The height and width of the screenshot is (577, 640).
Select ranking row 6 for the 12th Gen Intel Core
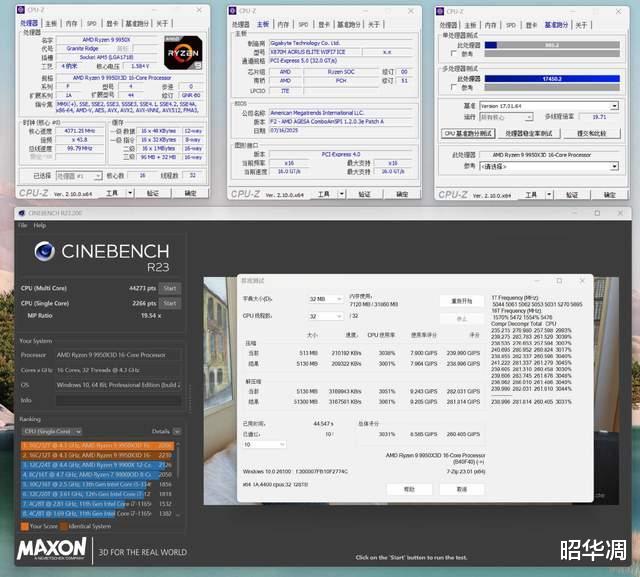97,494
